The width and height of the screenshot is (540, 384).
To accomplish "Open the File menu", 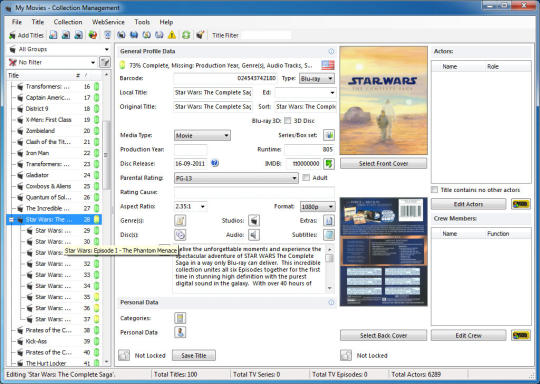I will [x=17, y=22].
